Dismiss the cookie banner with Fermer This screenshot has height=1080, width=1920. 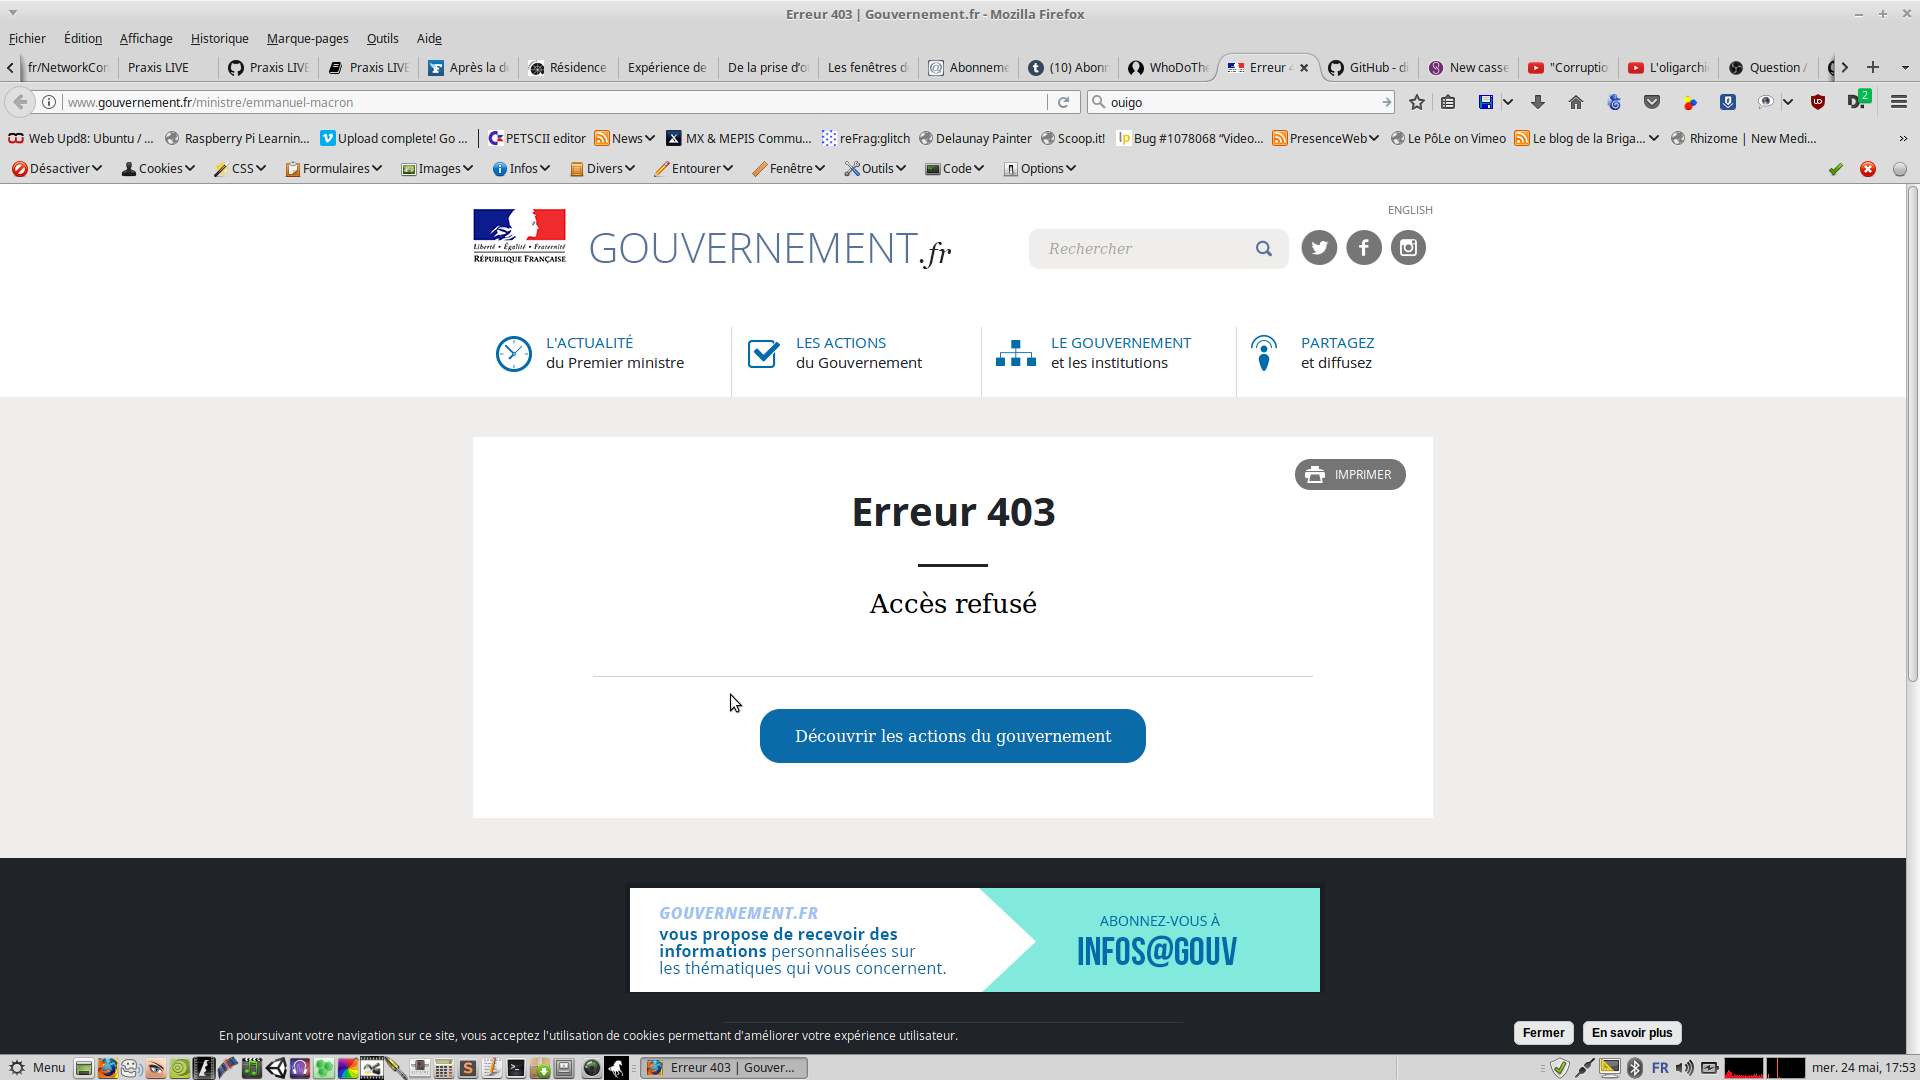pyautogui.click(x=1543, y=1033)
